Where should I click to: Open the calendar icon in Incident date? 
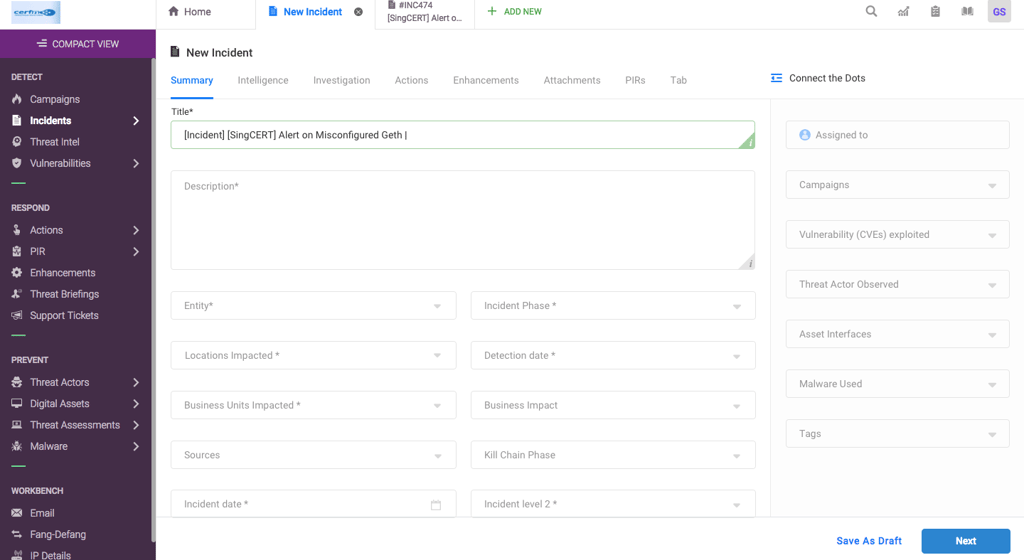pyautogui.click(x=436, y=505)
